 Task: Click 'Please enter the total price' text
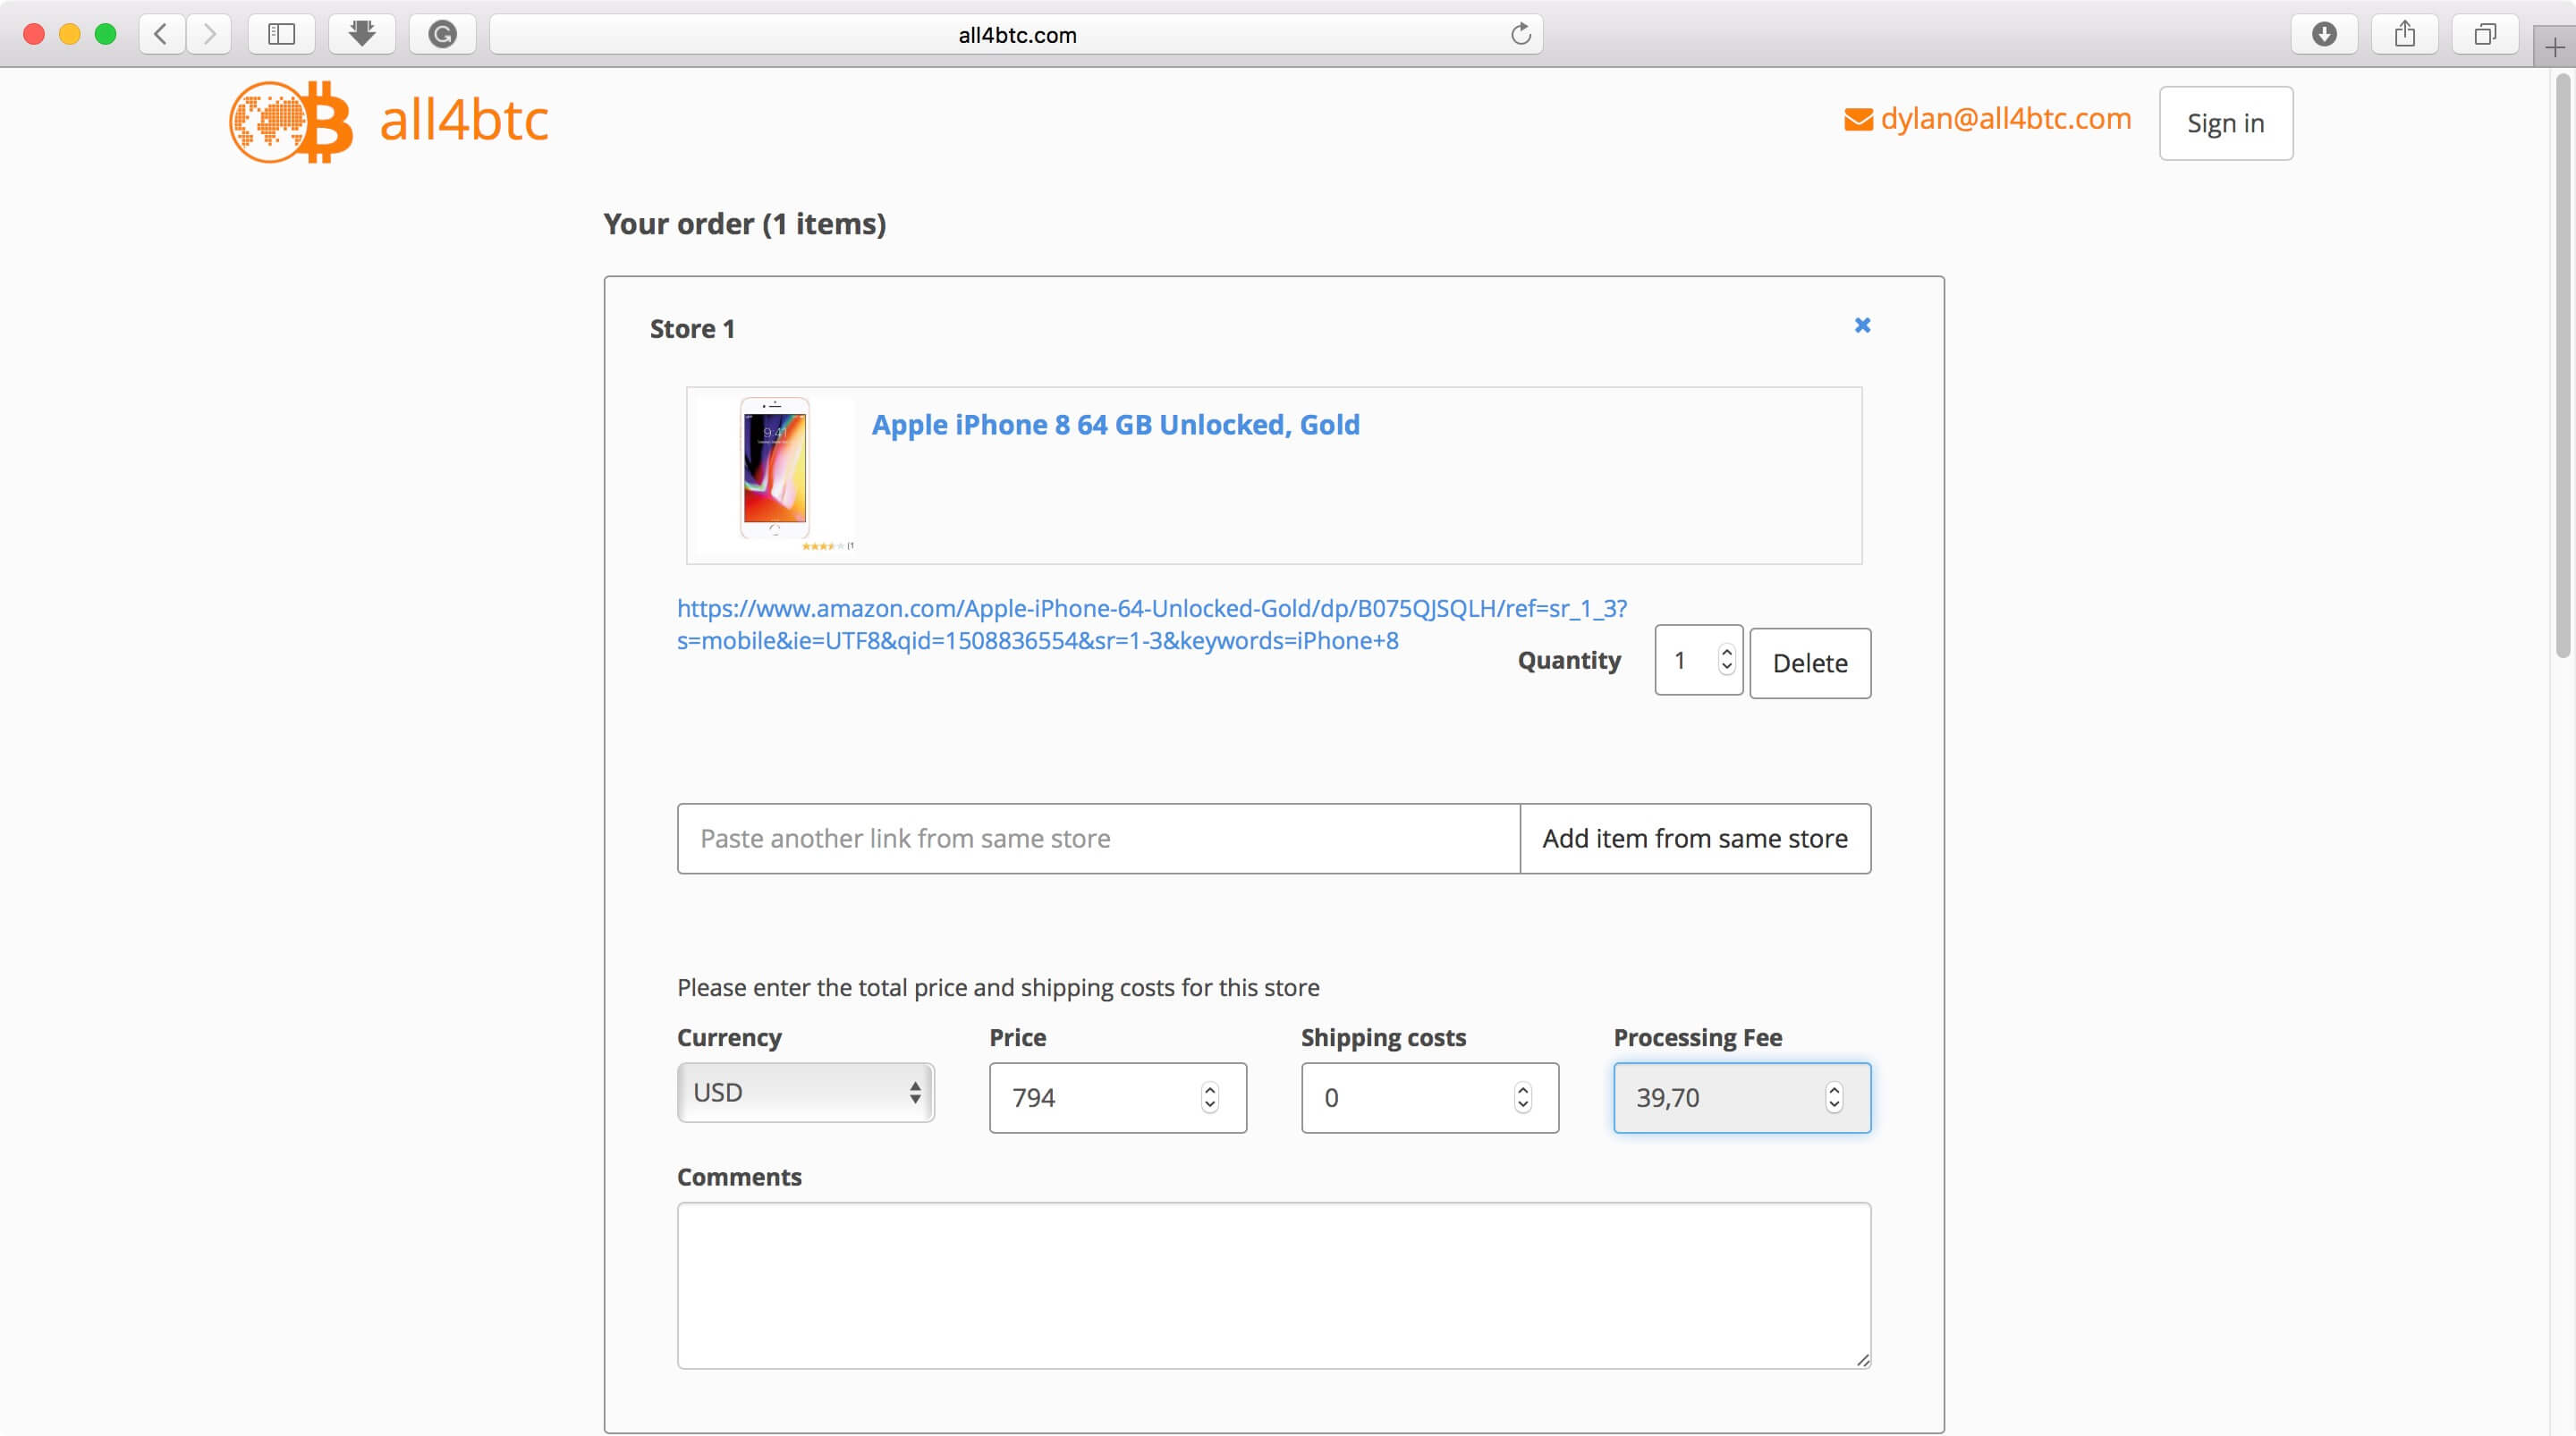click(998, 987)
